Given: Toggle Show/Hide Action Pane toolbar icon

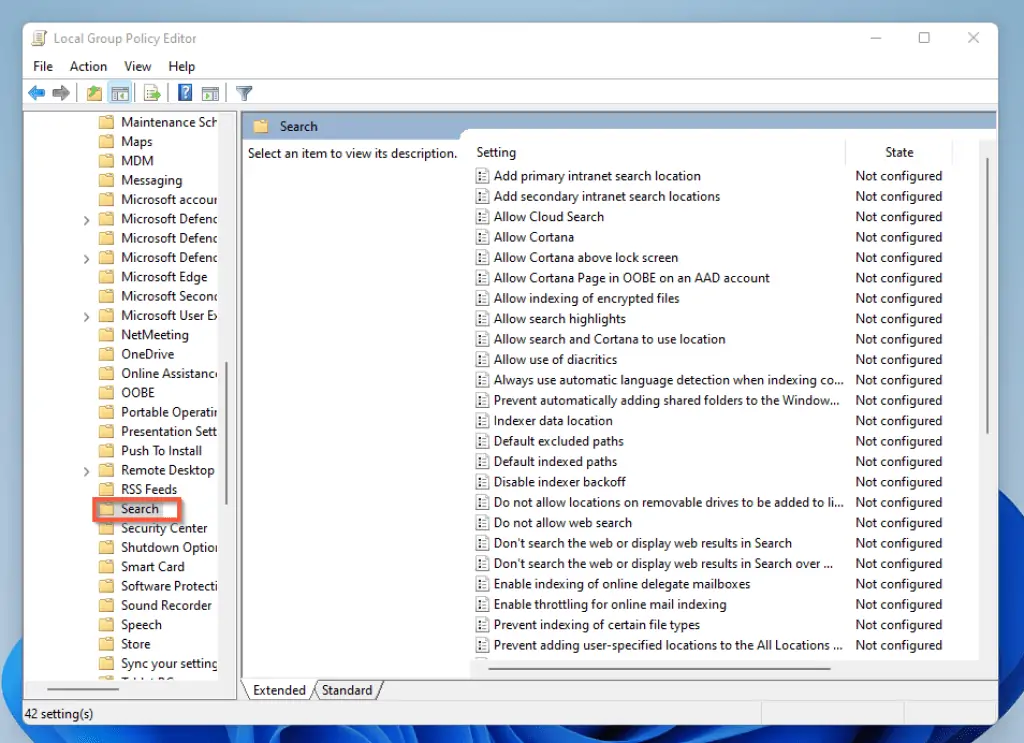Looking at the screenshot, I should click(210, 93).
